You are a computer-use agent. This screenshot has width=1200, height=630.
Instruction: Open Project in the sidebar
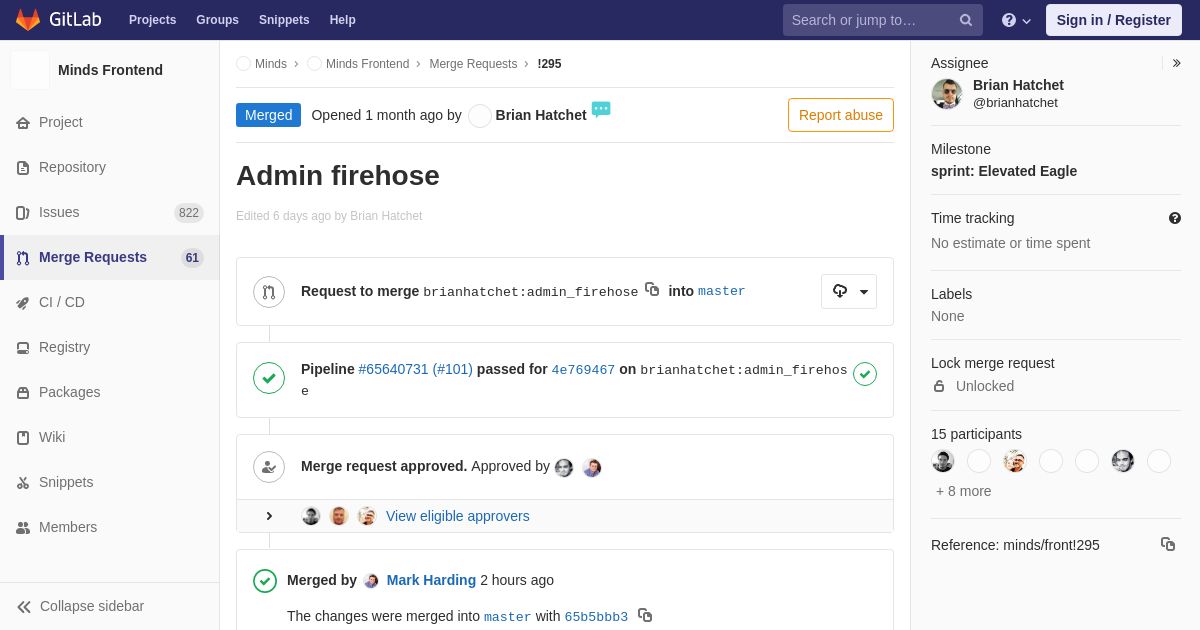coord(110,122)
